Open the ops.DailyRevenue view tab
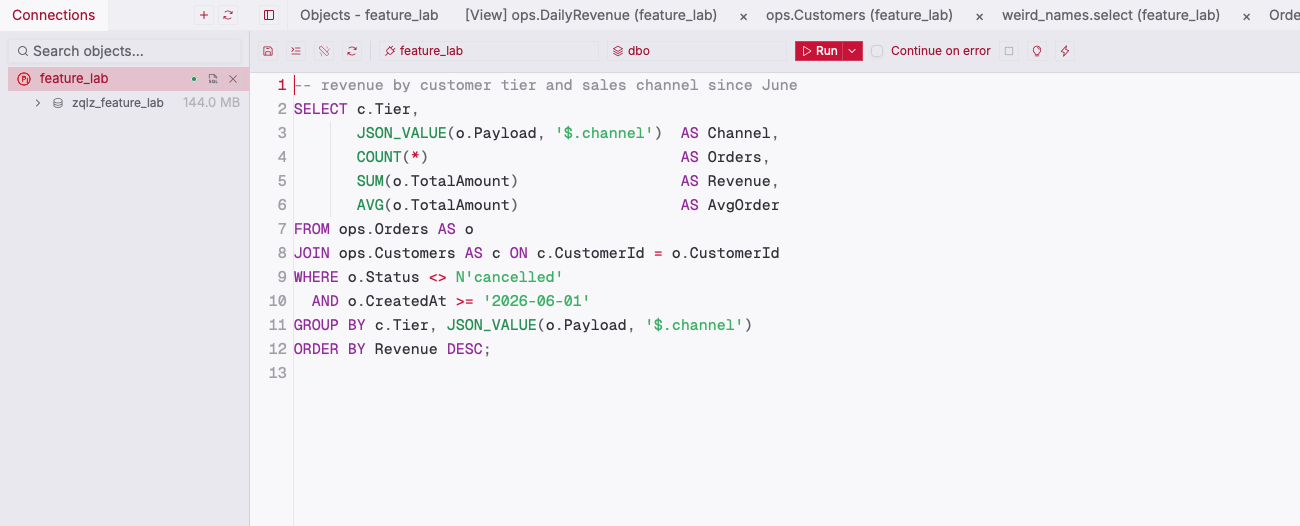 (591, 15)
